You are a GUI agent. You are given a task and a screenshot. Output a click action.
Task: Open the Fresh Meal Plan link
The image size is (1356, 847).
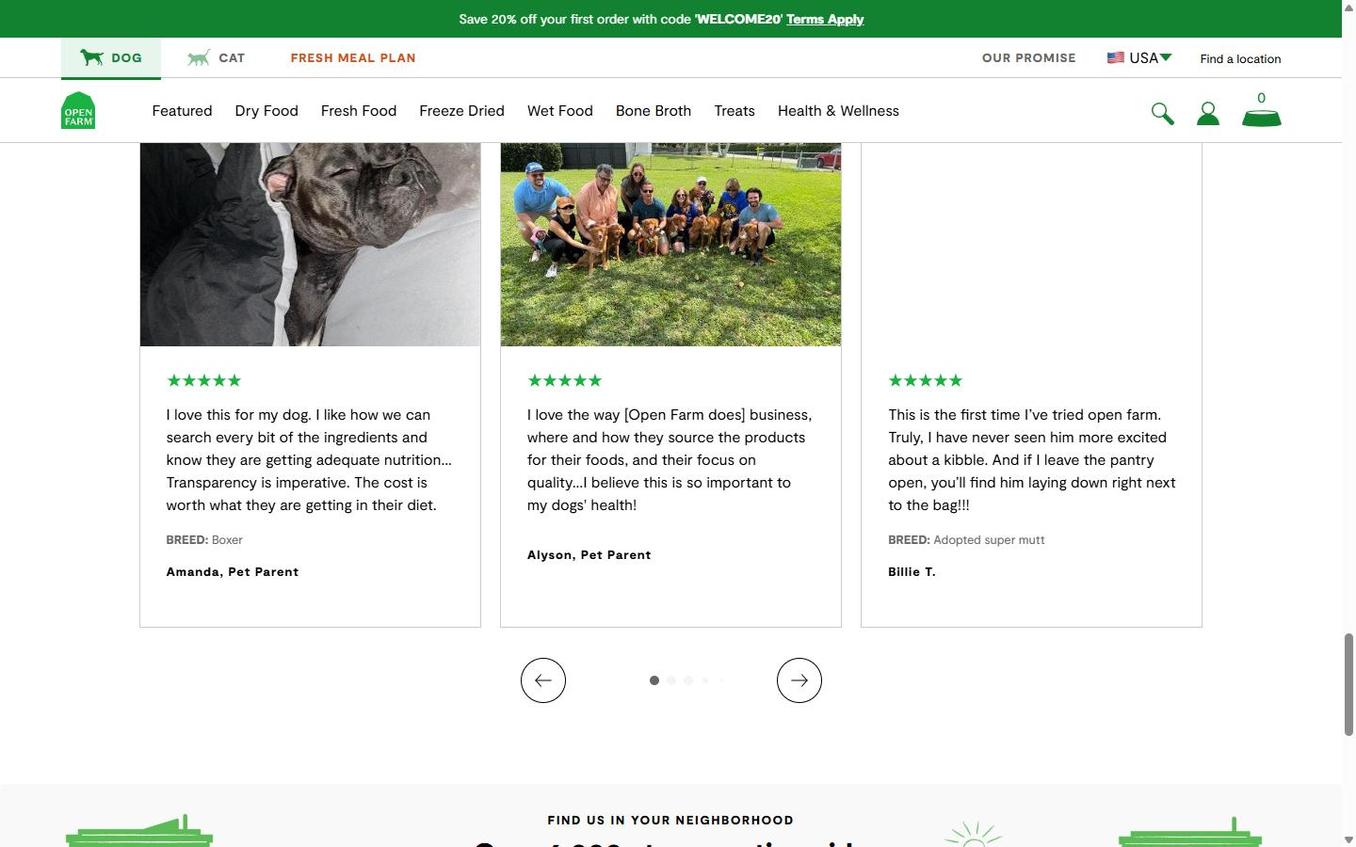click(x=353, y=58)
